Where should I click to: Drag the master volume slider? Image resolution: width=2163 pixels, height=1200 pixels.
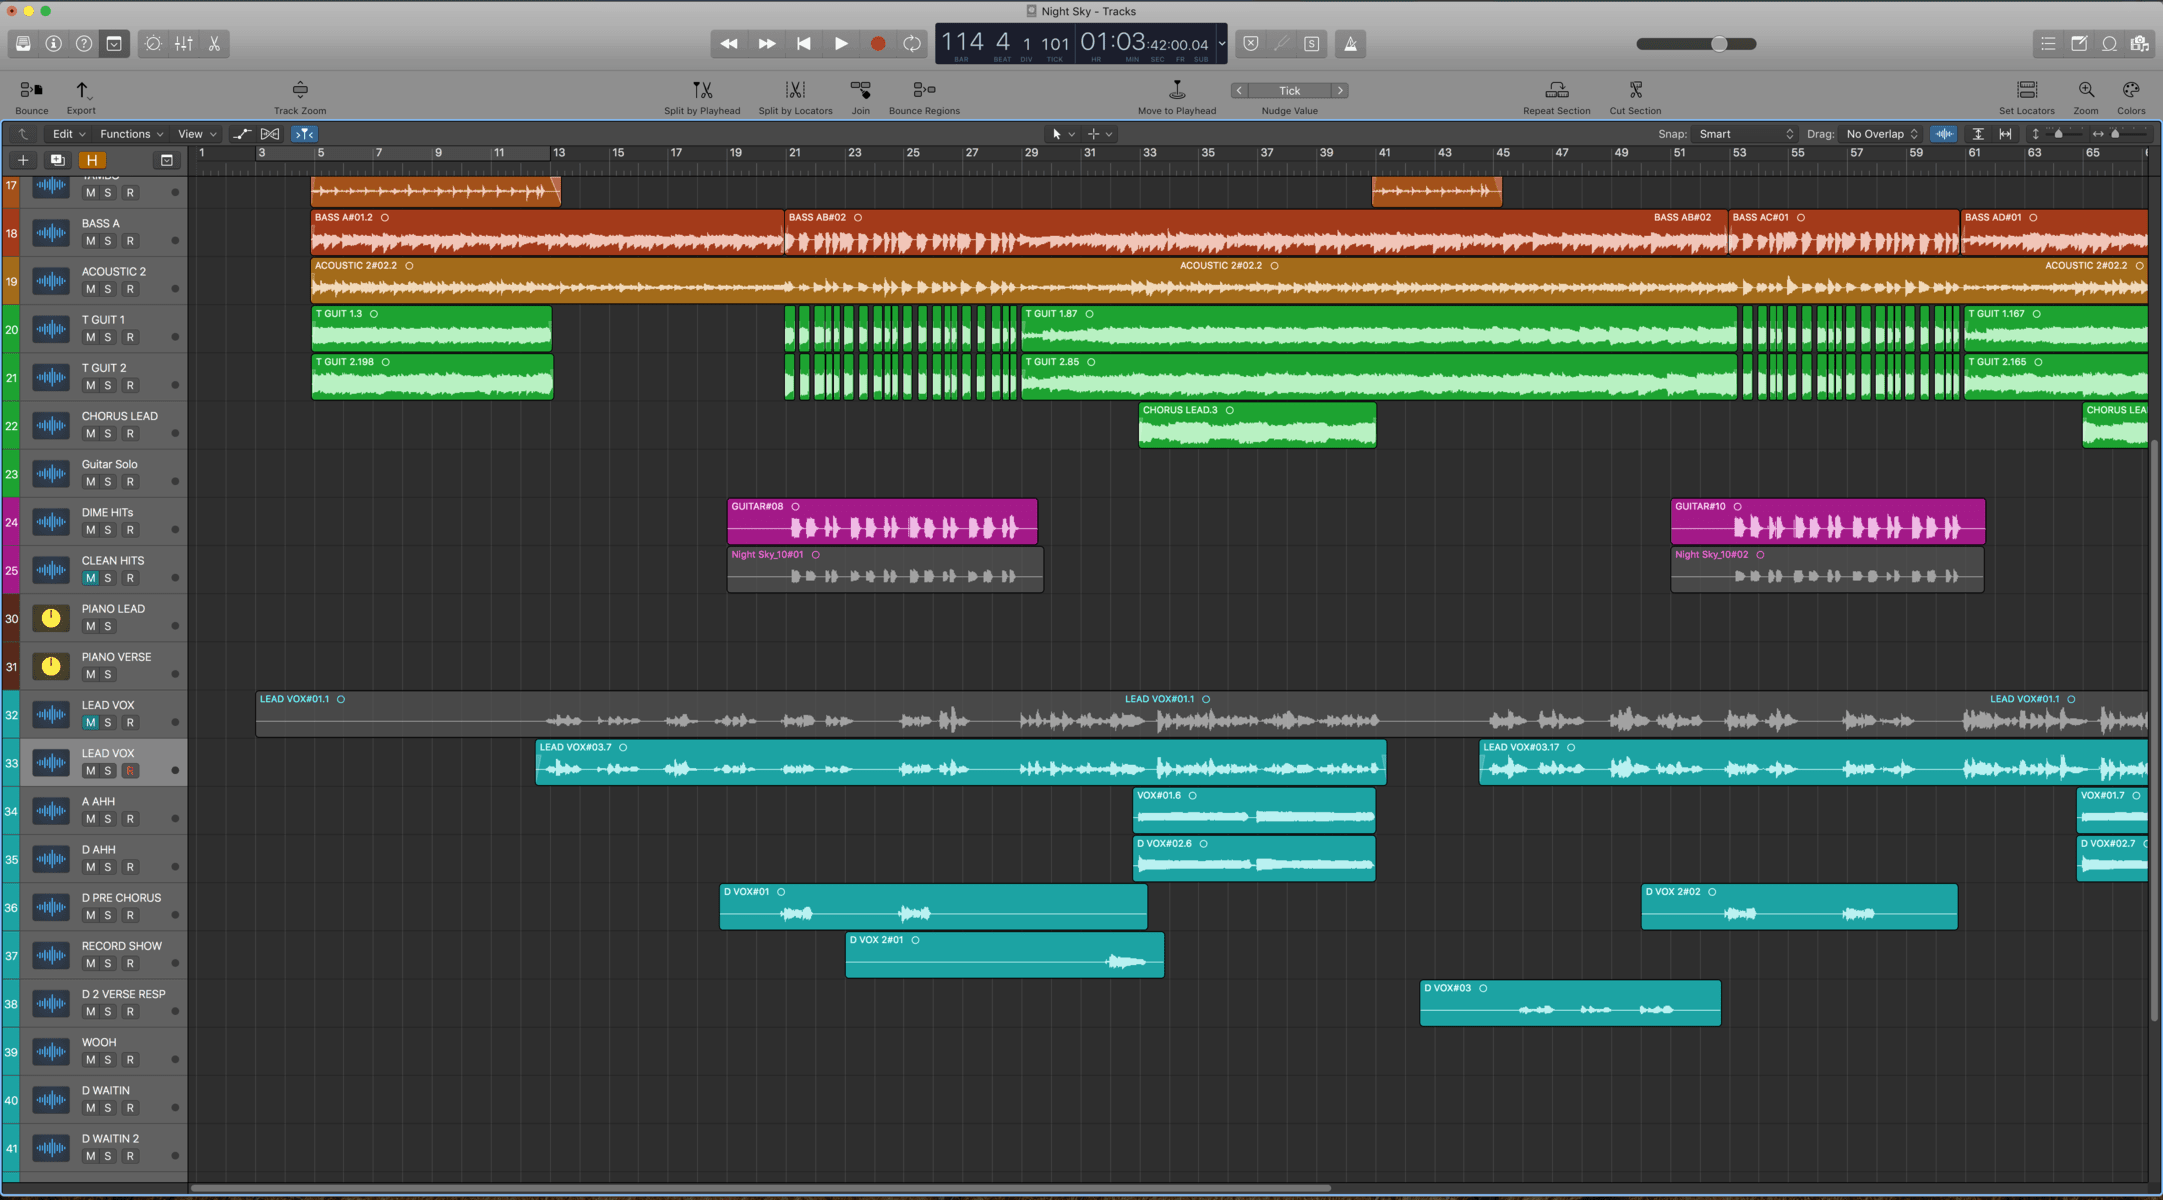coord(1717,43)
